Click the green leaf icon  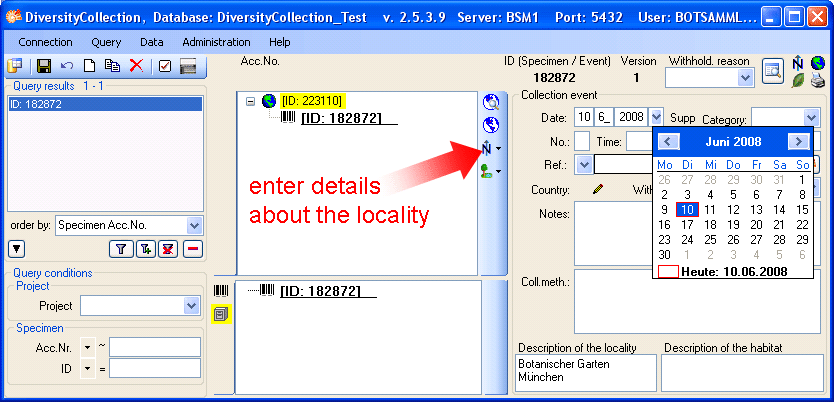(798, 82)
